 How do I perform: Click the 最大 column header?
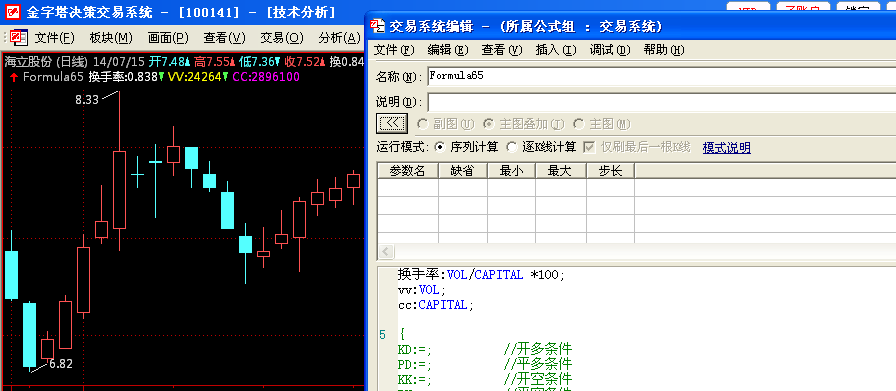click(561, 170)
